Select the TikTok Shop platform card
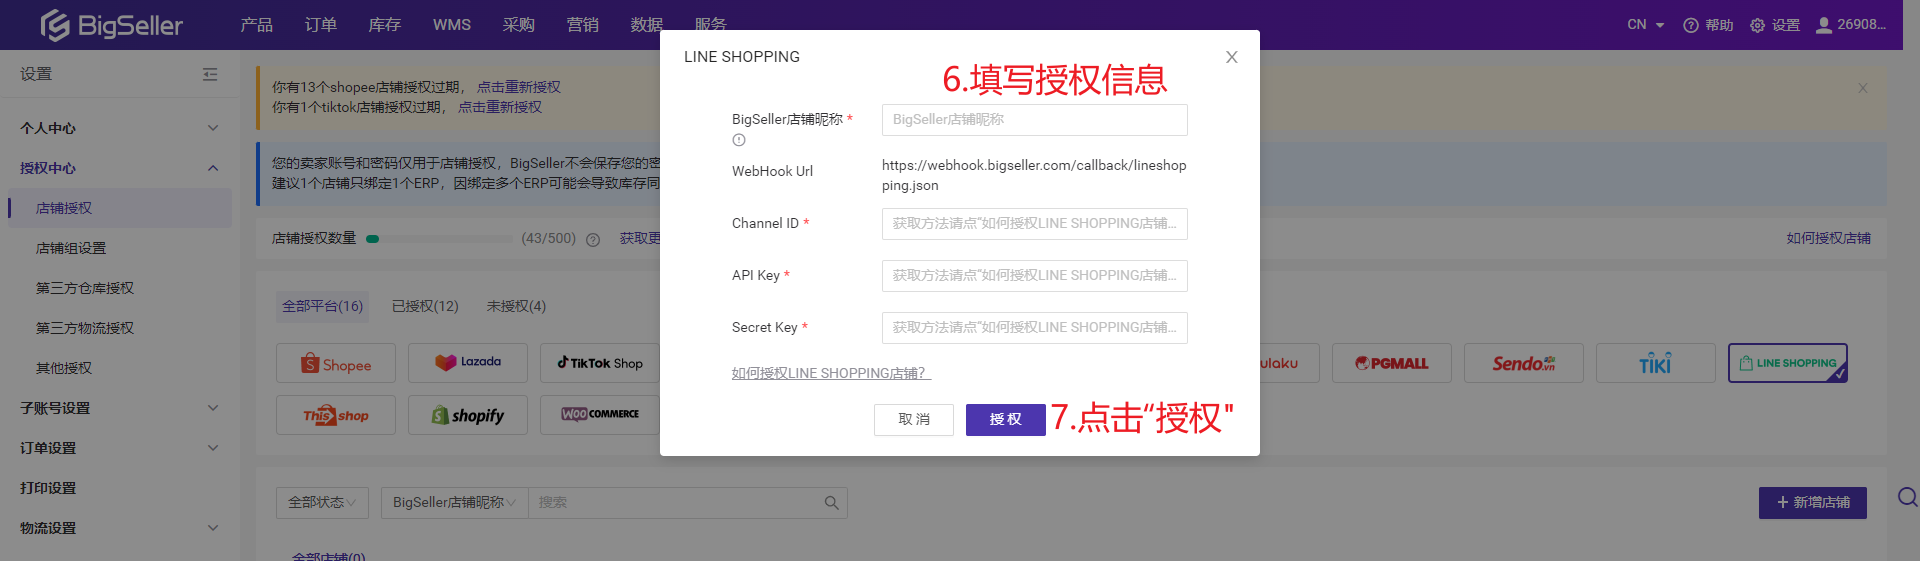Image resolution: width=1920 pixels, height=561 pixels. coord(600,363)
